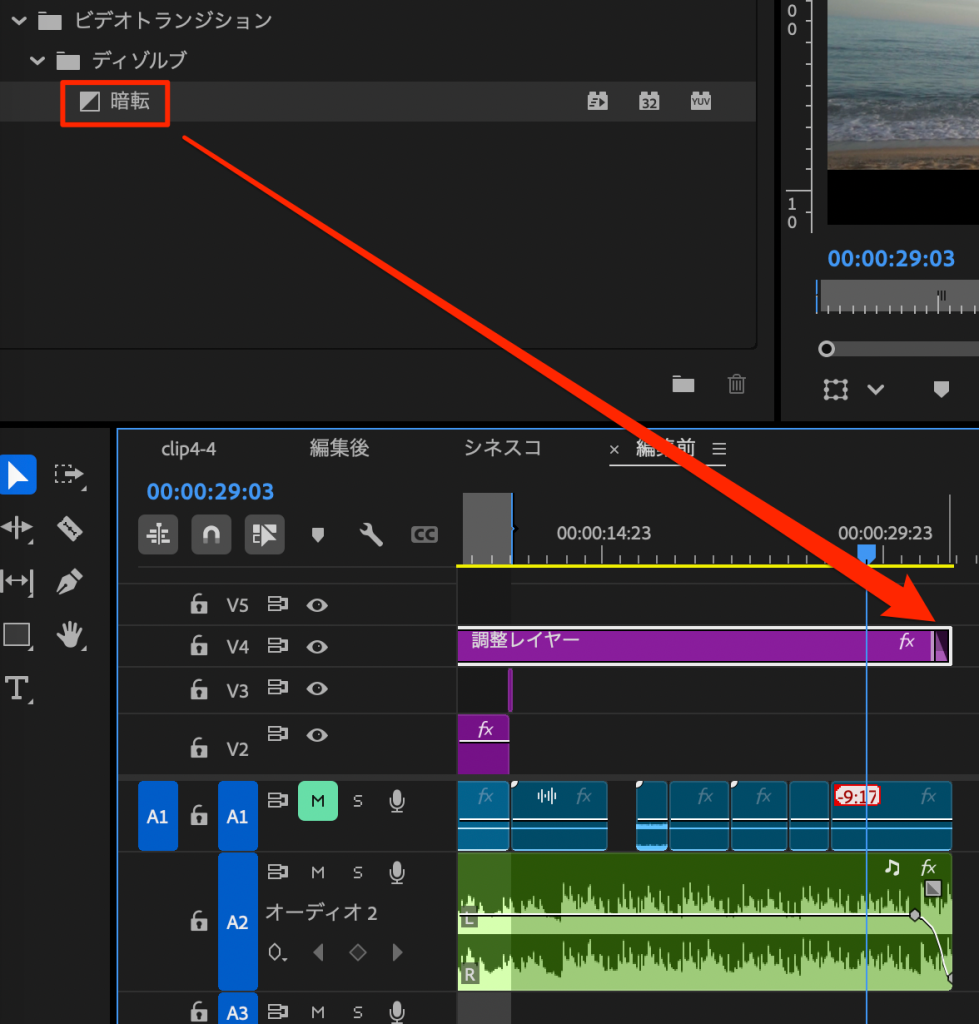
Task: Open timeline wrench display settings
Action: [371, 535]
